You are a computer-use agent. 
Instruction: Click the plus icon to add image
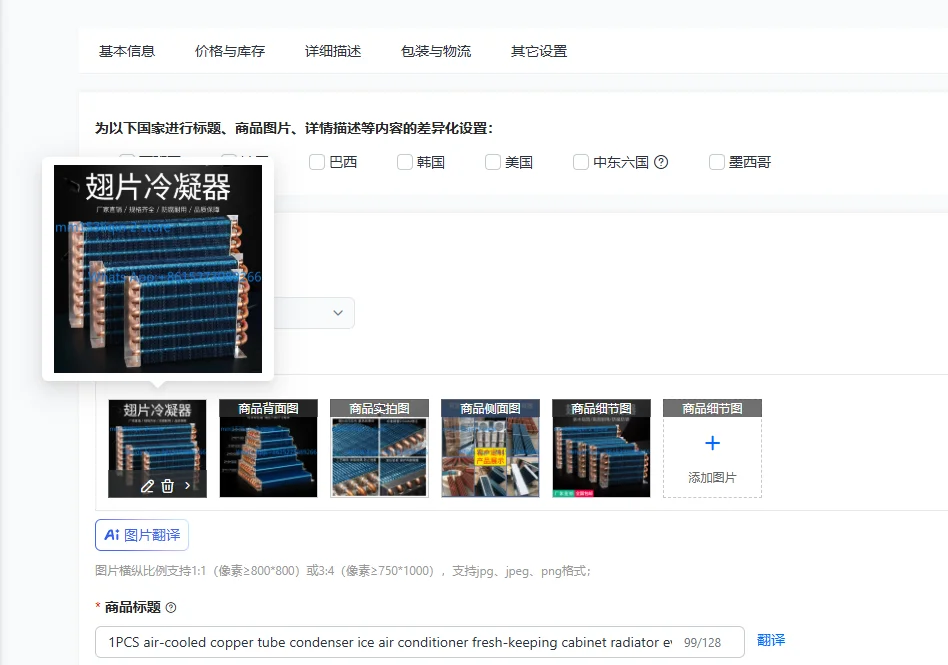coord(712,443)
